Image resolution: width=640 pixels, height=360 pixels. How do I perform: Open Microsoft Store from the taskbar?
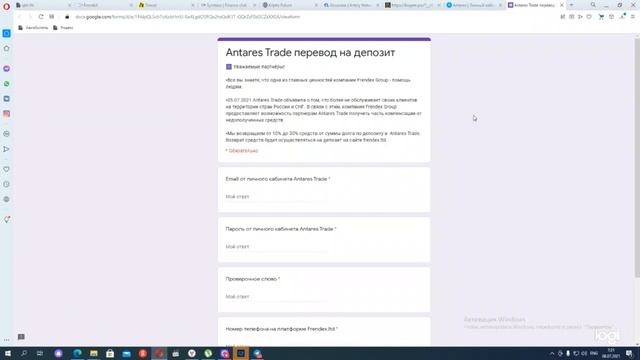pos(110,353)
